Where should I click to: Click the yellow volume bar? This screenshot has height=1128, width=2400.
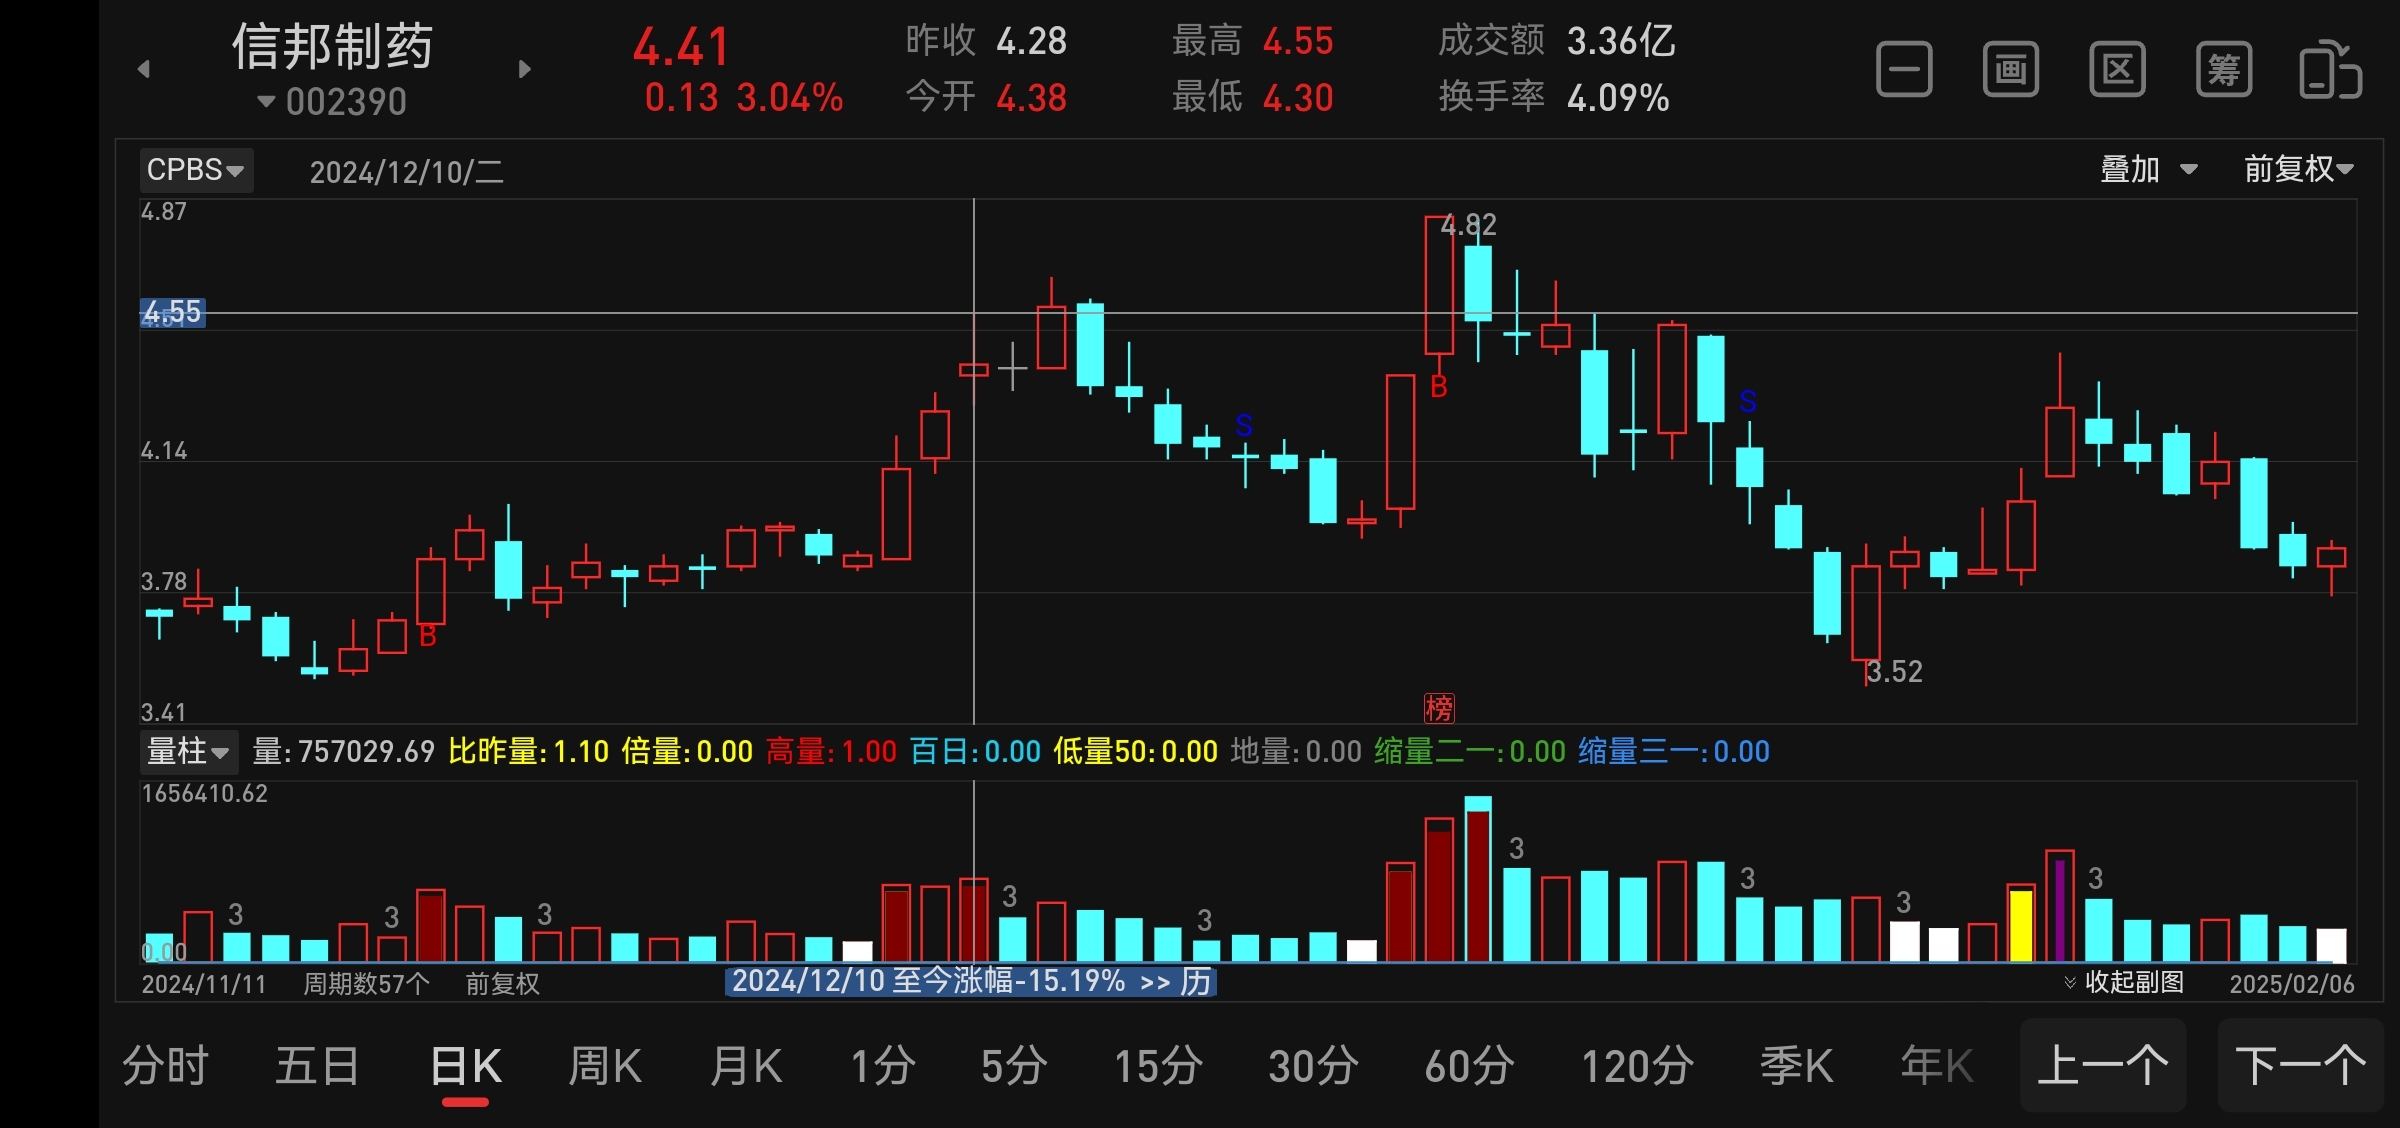coord(2021,925)
